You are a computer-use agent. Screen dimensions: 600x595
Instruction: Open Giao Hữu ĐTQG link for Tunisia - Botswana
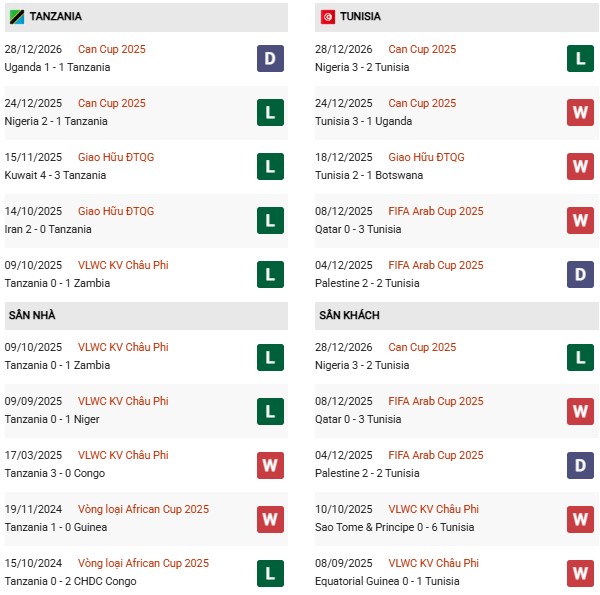(426, 157)
